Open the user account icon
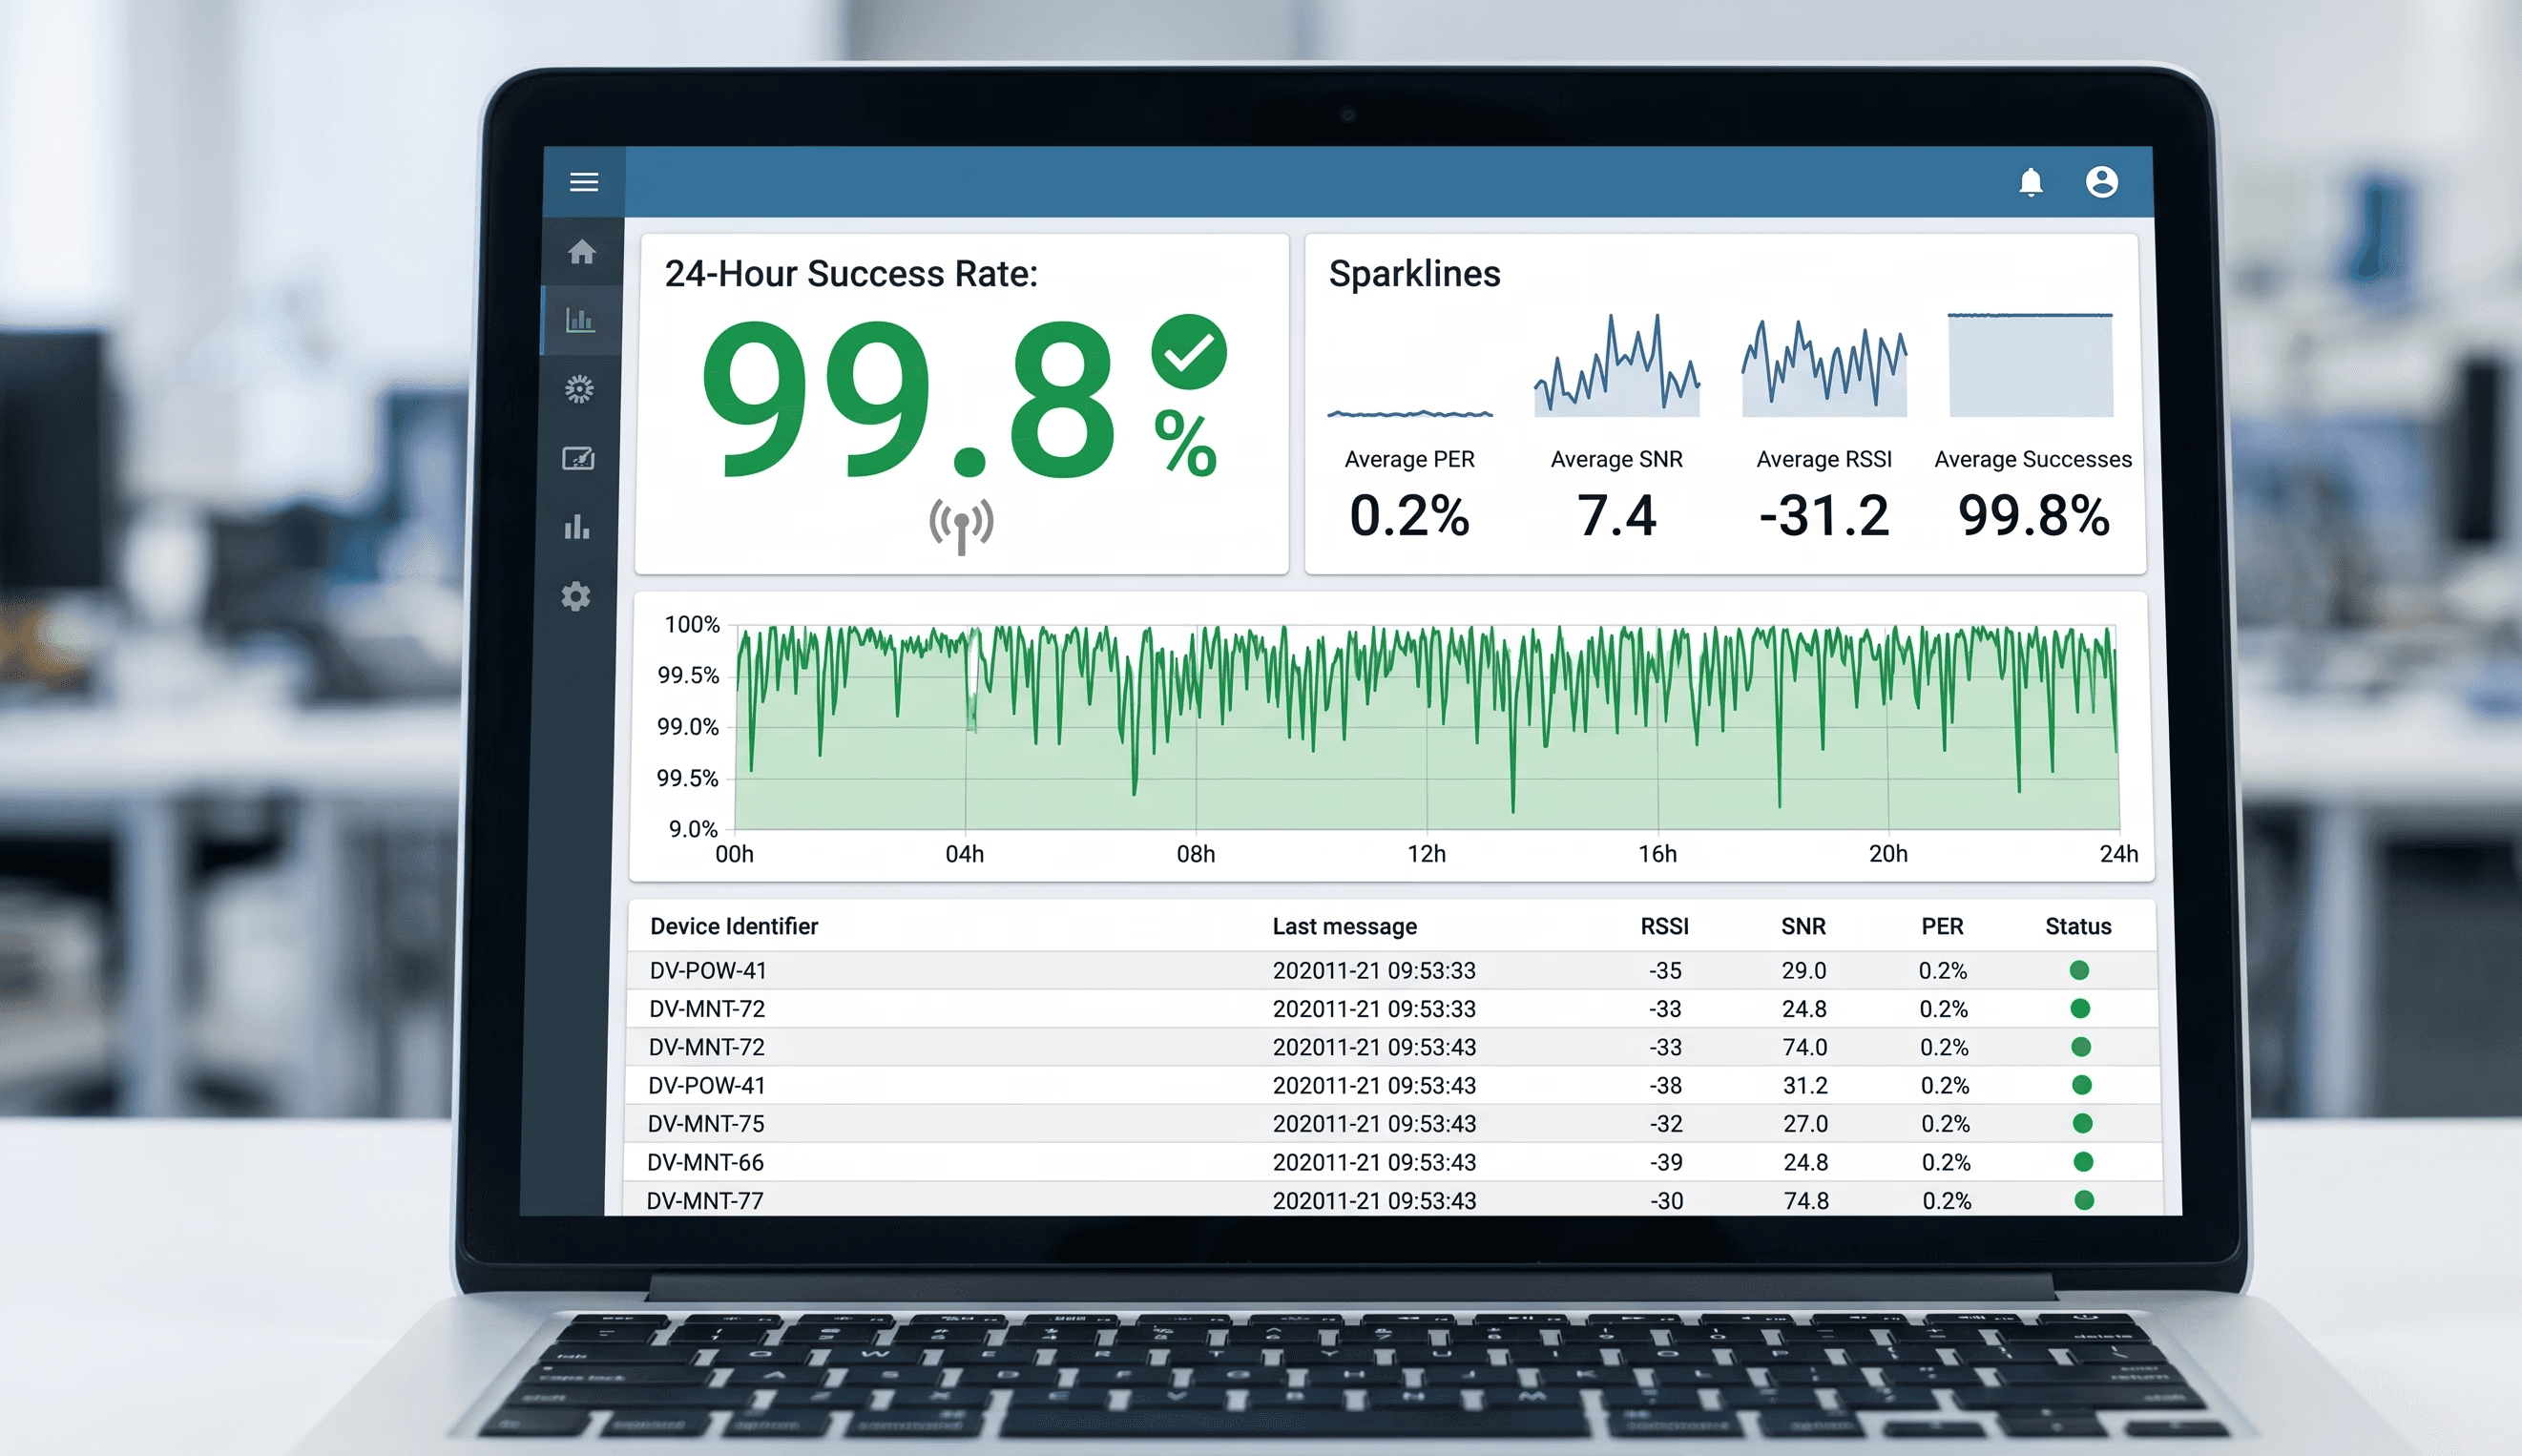The image size is (2522, 1456). (x=2103, y=181)
